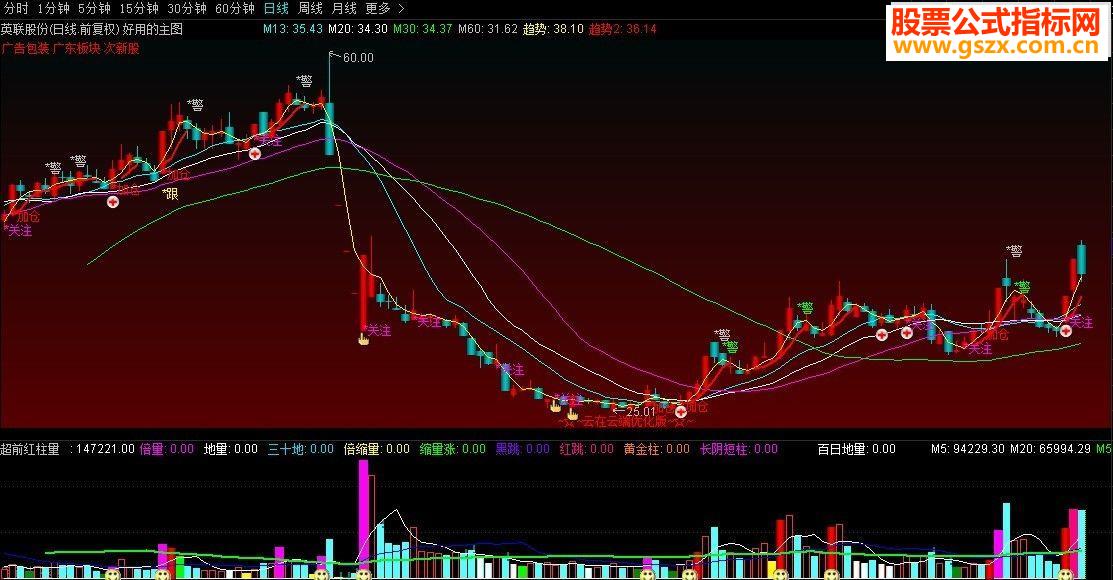
Task: Choose the 60分钟 period tab
Action: click(x=235, y=9)
